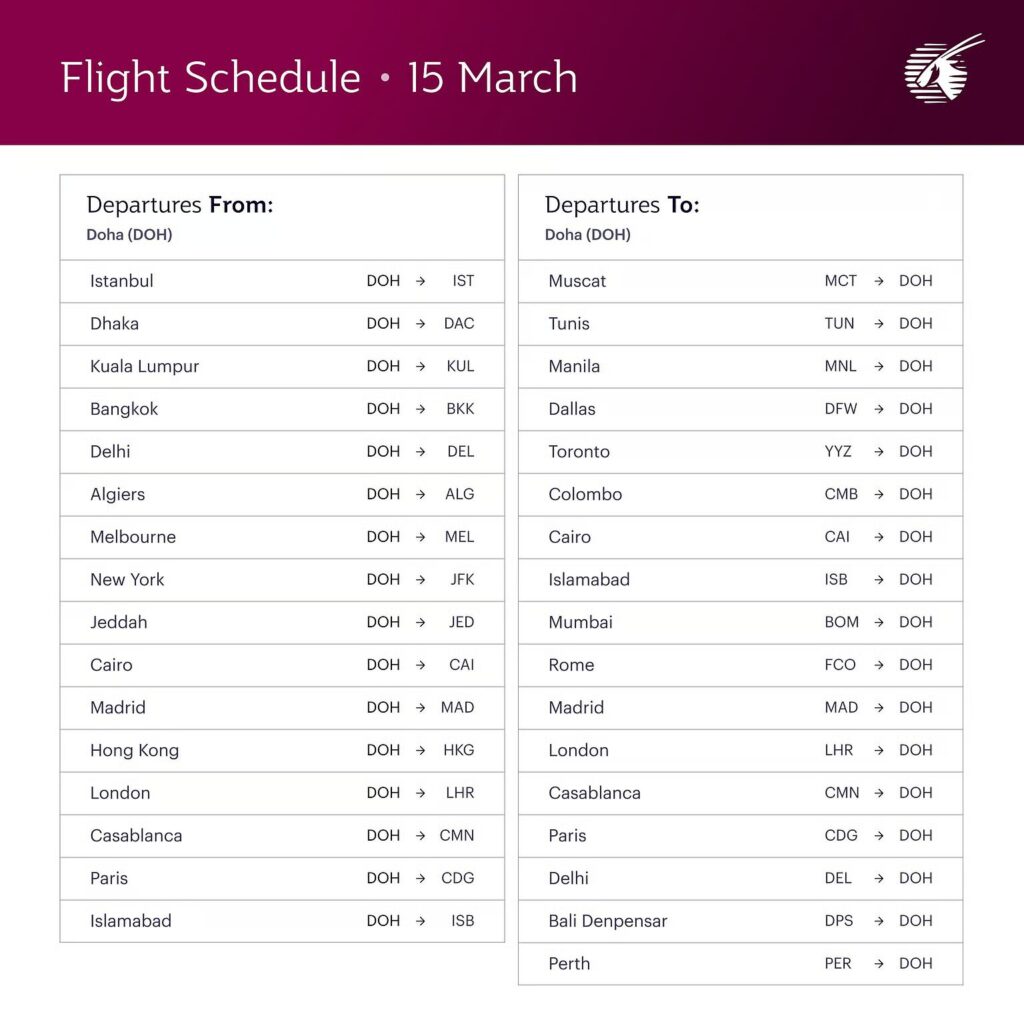Click the ALG airport code

[460, 494]
